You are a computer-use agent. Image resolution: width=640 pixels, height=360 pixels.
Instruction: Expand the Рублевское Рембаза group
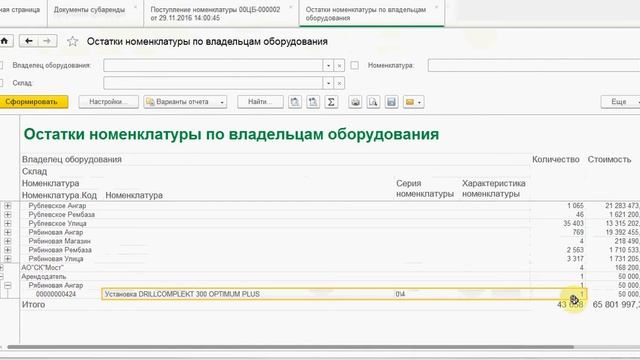8,215
